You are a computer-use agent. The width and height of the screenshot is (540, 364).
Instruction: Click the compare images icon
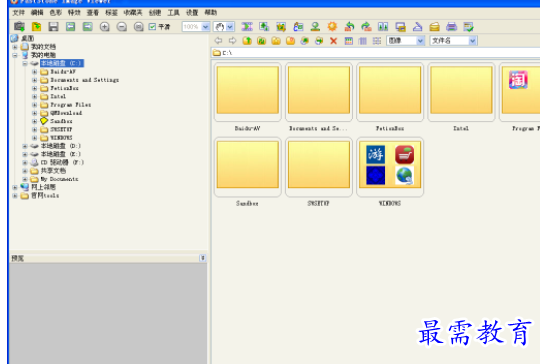pyautogui.click(x=383, y=27)
